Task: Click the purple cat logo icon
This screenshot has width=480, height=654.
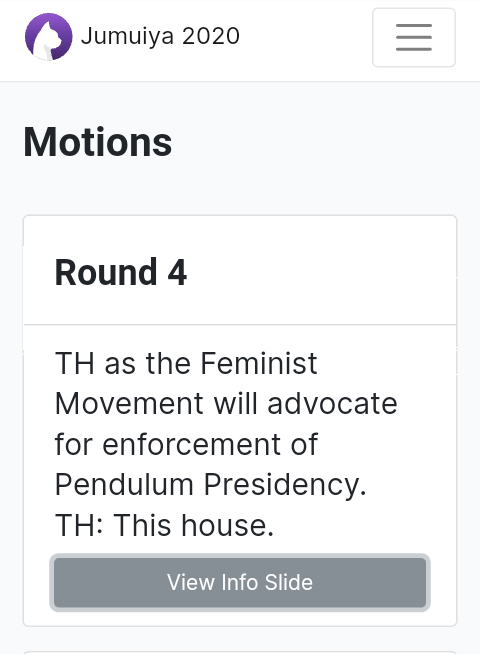Action: (x=48, y=37)
